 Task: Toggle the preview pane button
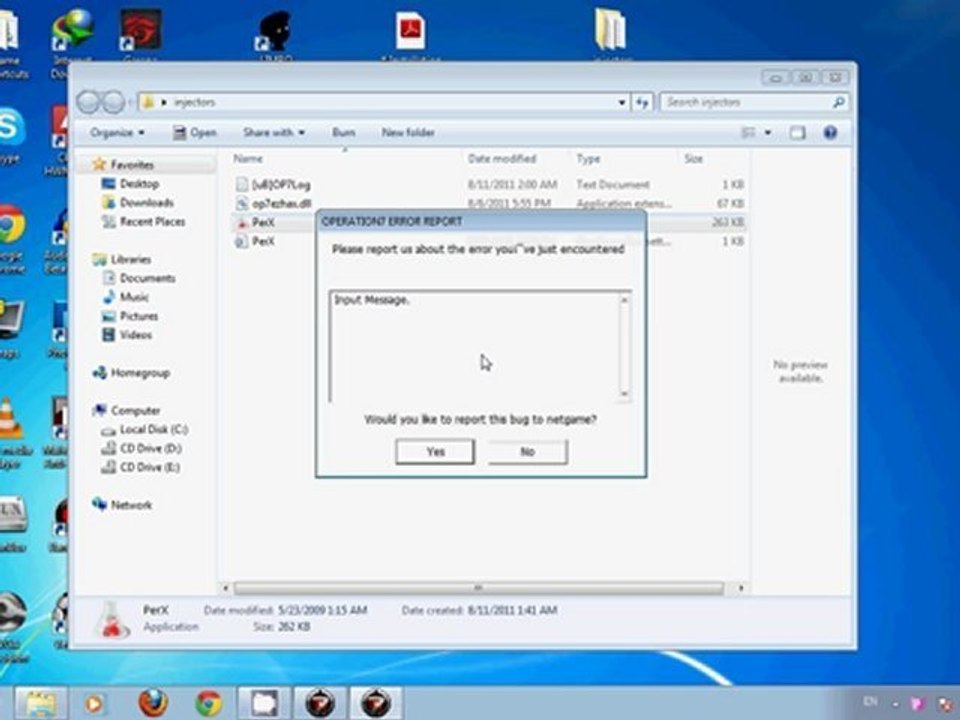click(x=797, y=132)
